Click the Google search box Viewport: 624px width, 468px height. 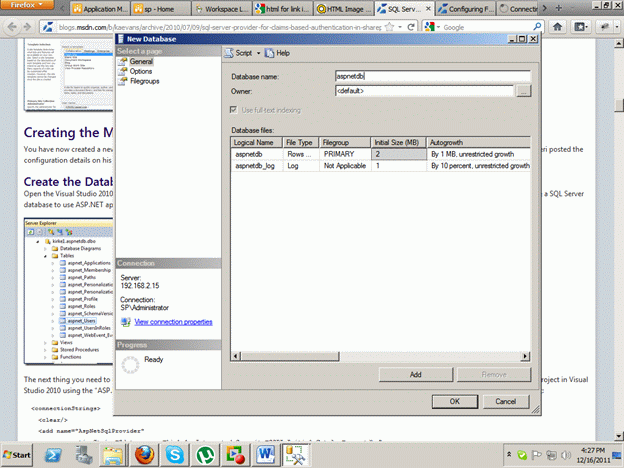coord(487,27)
